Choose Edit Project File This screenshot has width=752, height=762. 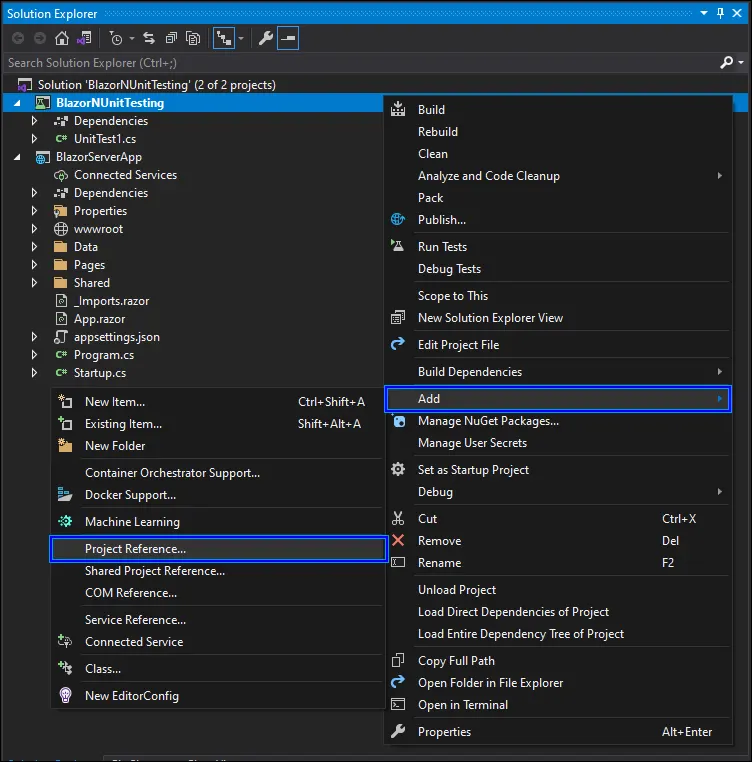coord(558,345)
